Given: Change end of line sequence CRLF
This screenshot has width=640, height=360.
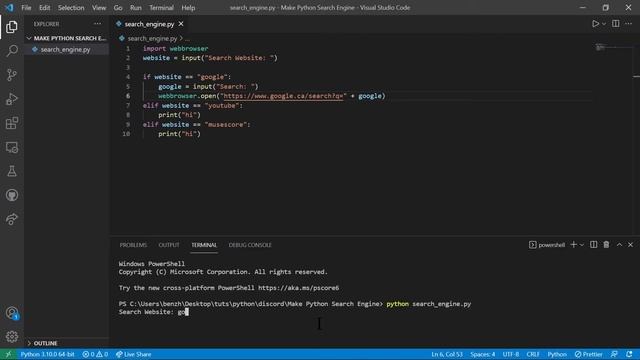Looking at the screenshot, I should click(x=533, y=354).
